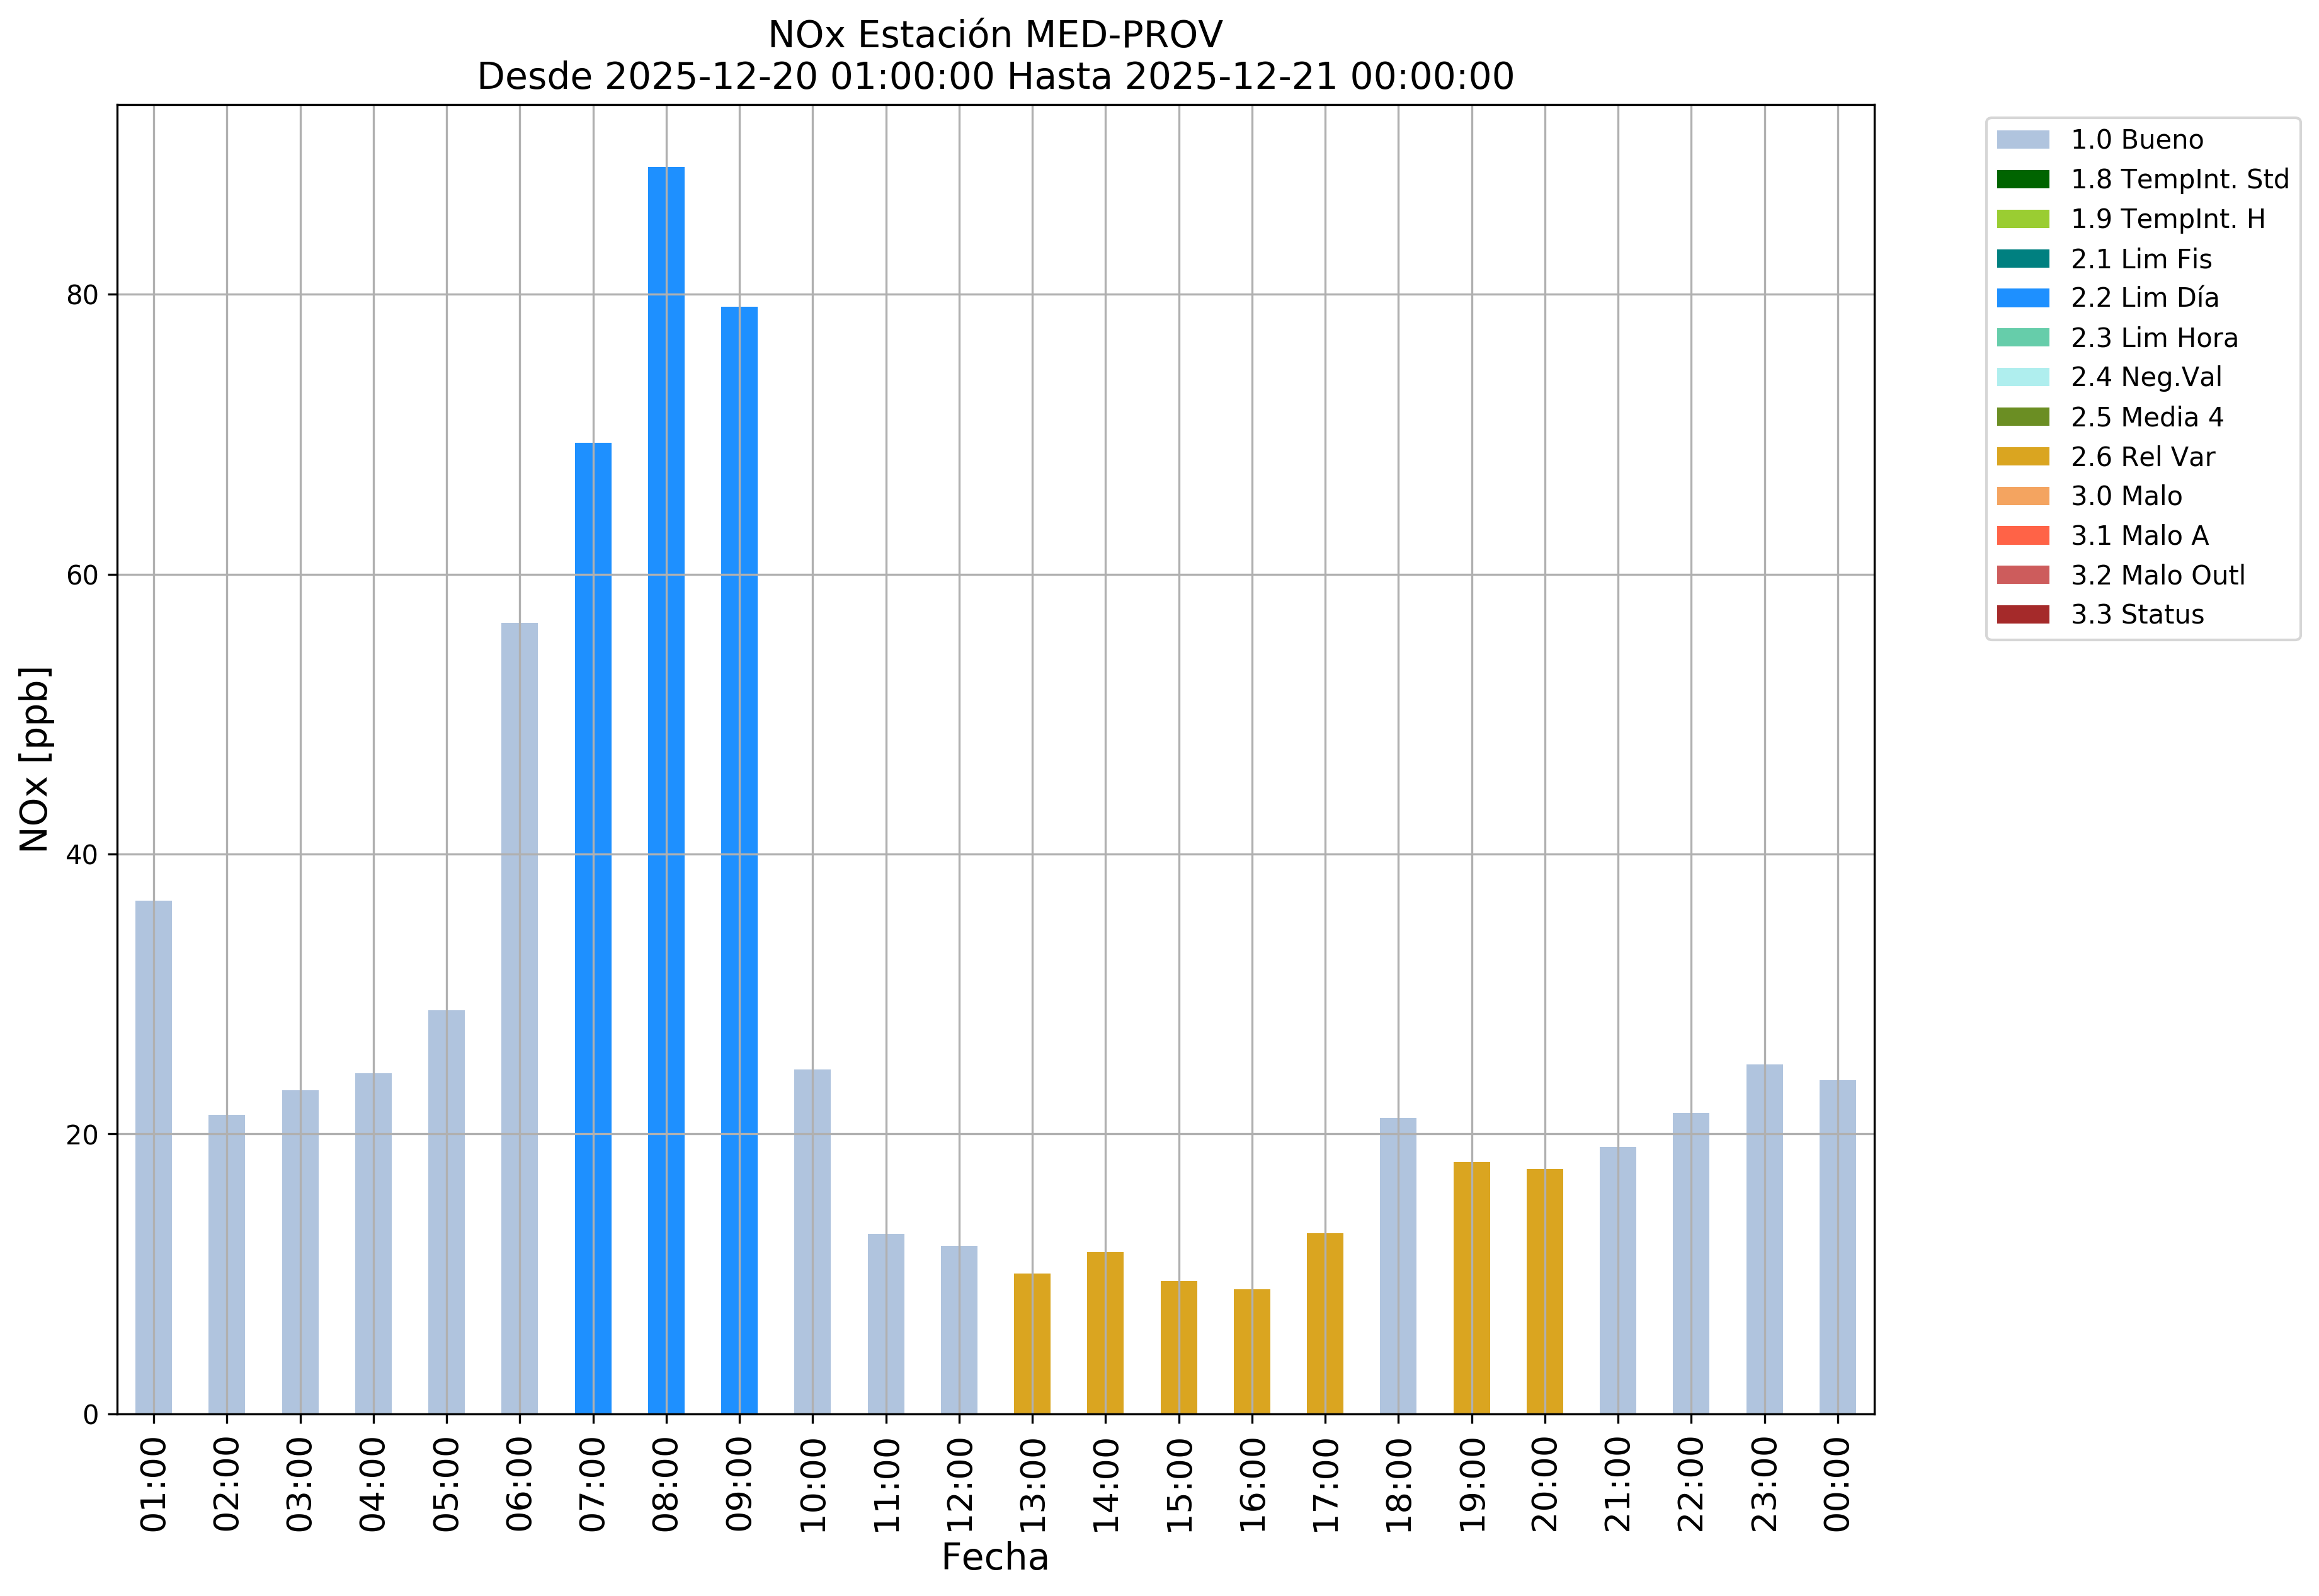2319x1596 pixels.
Task: Click the tallest blue bar at 08:00
Action: click(666, 790)
